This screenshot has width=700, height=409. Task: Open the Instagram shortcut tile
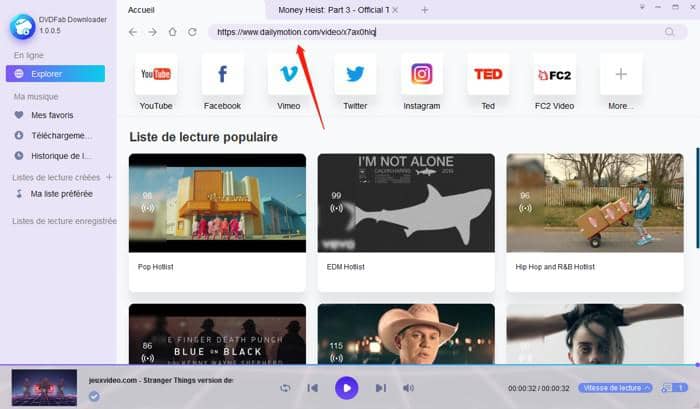pos(421,74)
